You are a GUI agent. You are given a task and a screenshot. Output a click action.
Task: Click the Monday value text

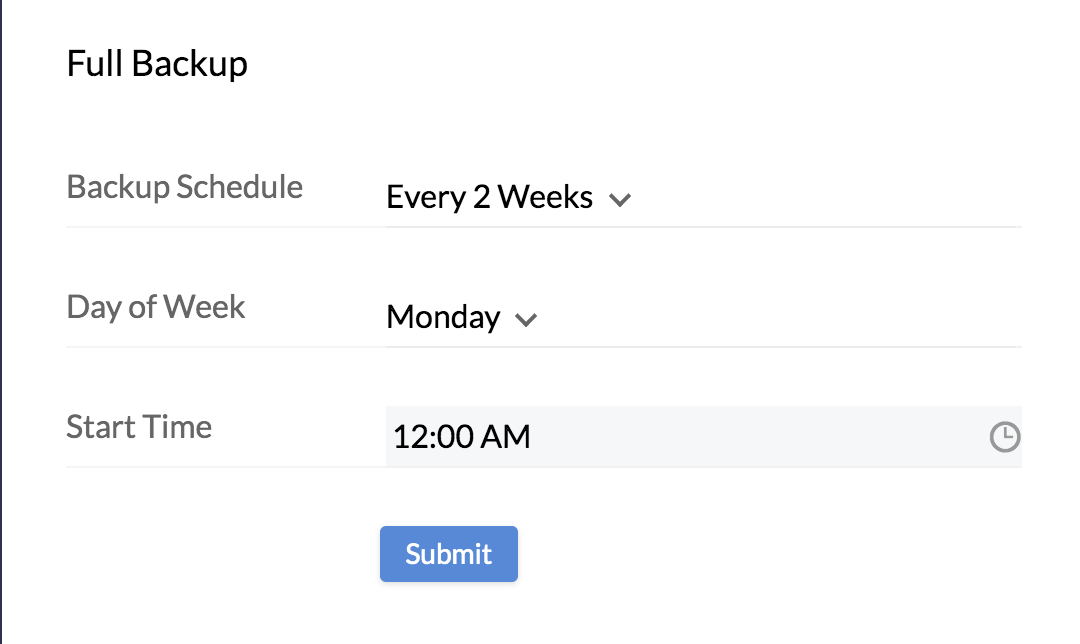pyautogui.click(x=443, y=318)
